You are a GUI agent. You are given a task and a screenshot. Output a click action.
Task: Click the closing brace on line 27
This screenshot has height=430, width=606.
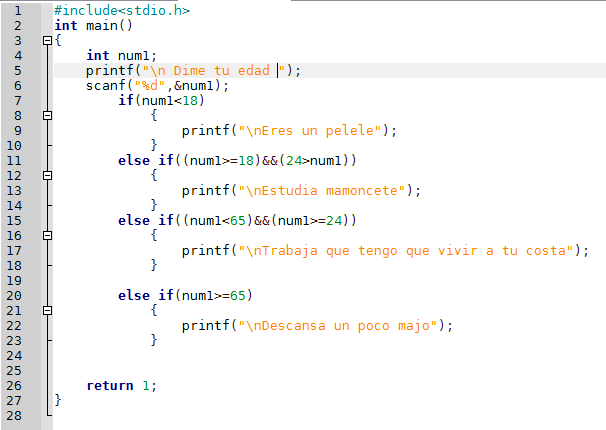point(58,400)
